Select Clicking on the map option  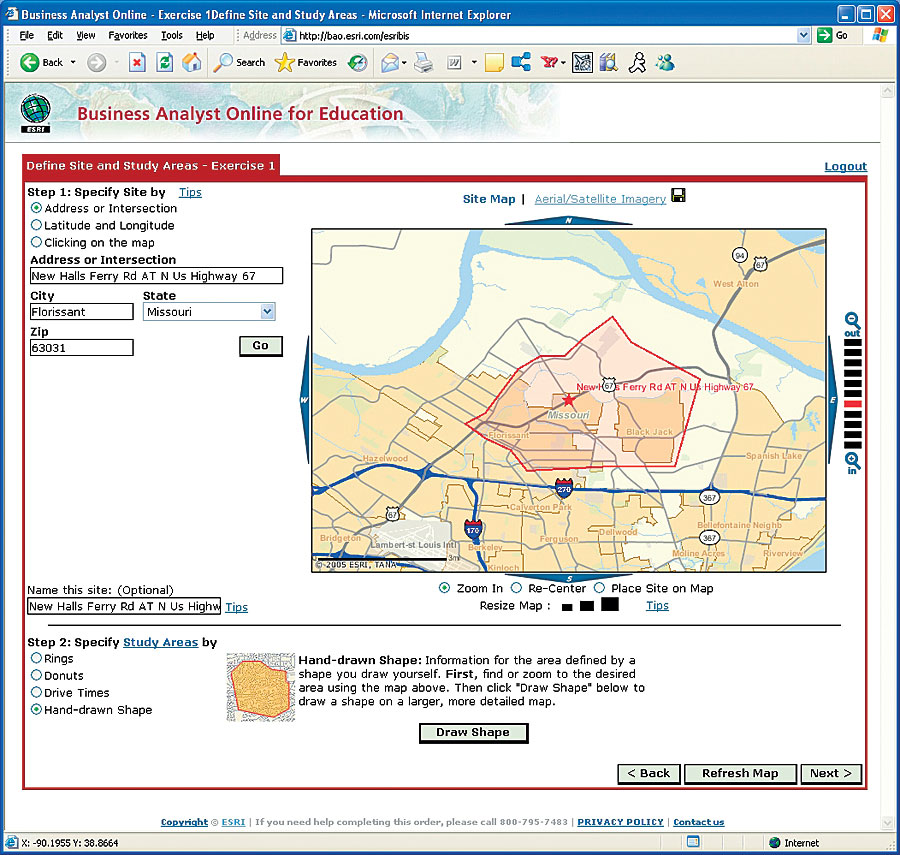(x=36, y=242)
